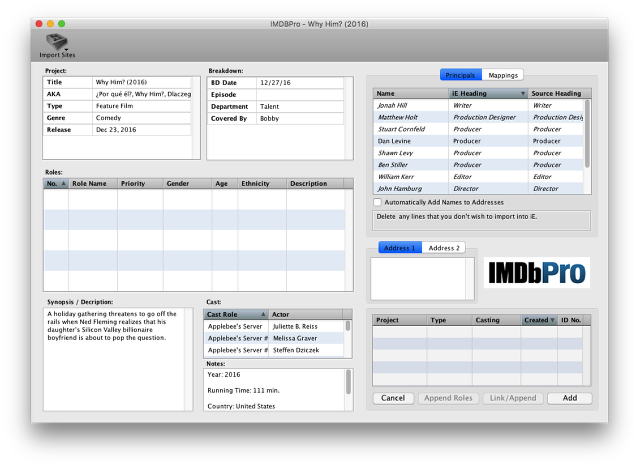Open the Import Sites toolbar icon
The image size is (640, 468).
[57, 45]
